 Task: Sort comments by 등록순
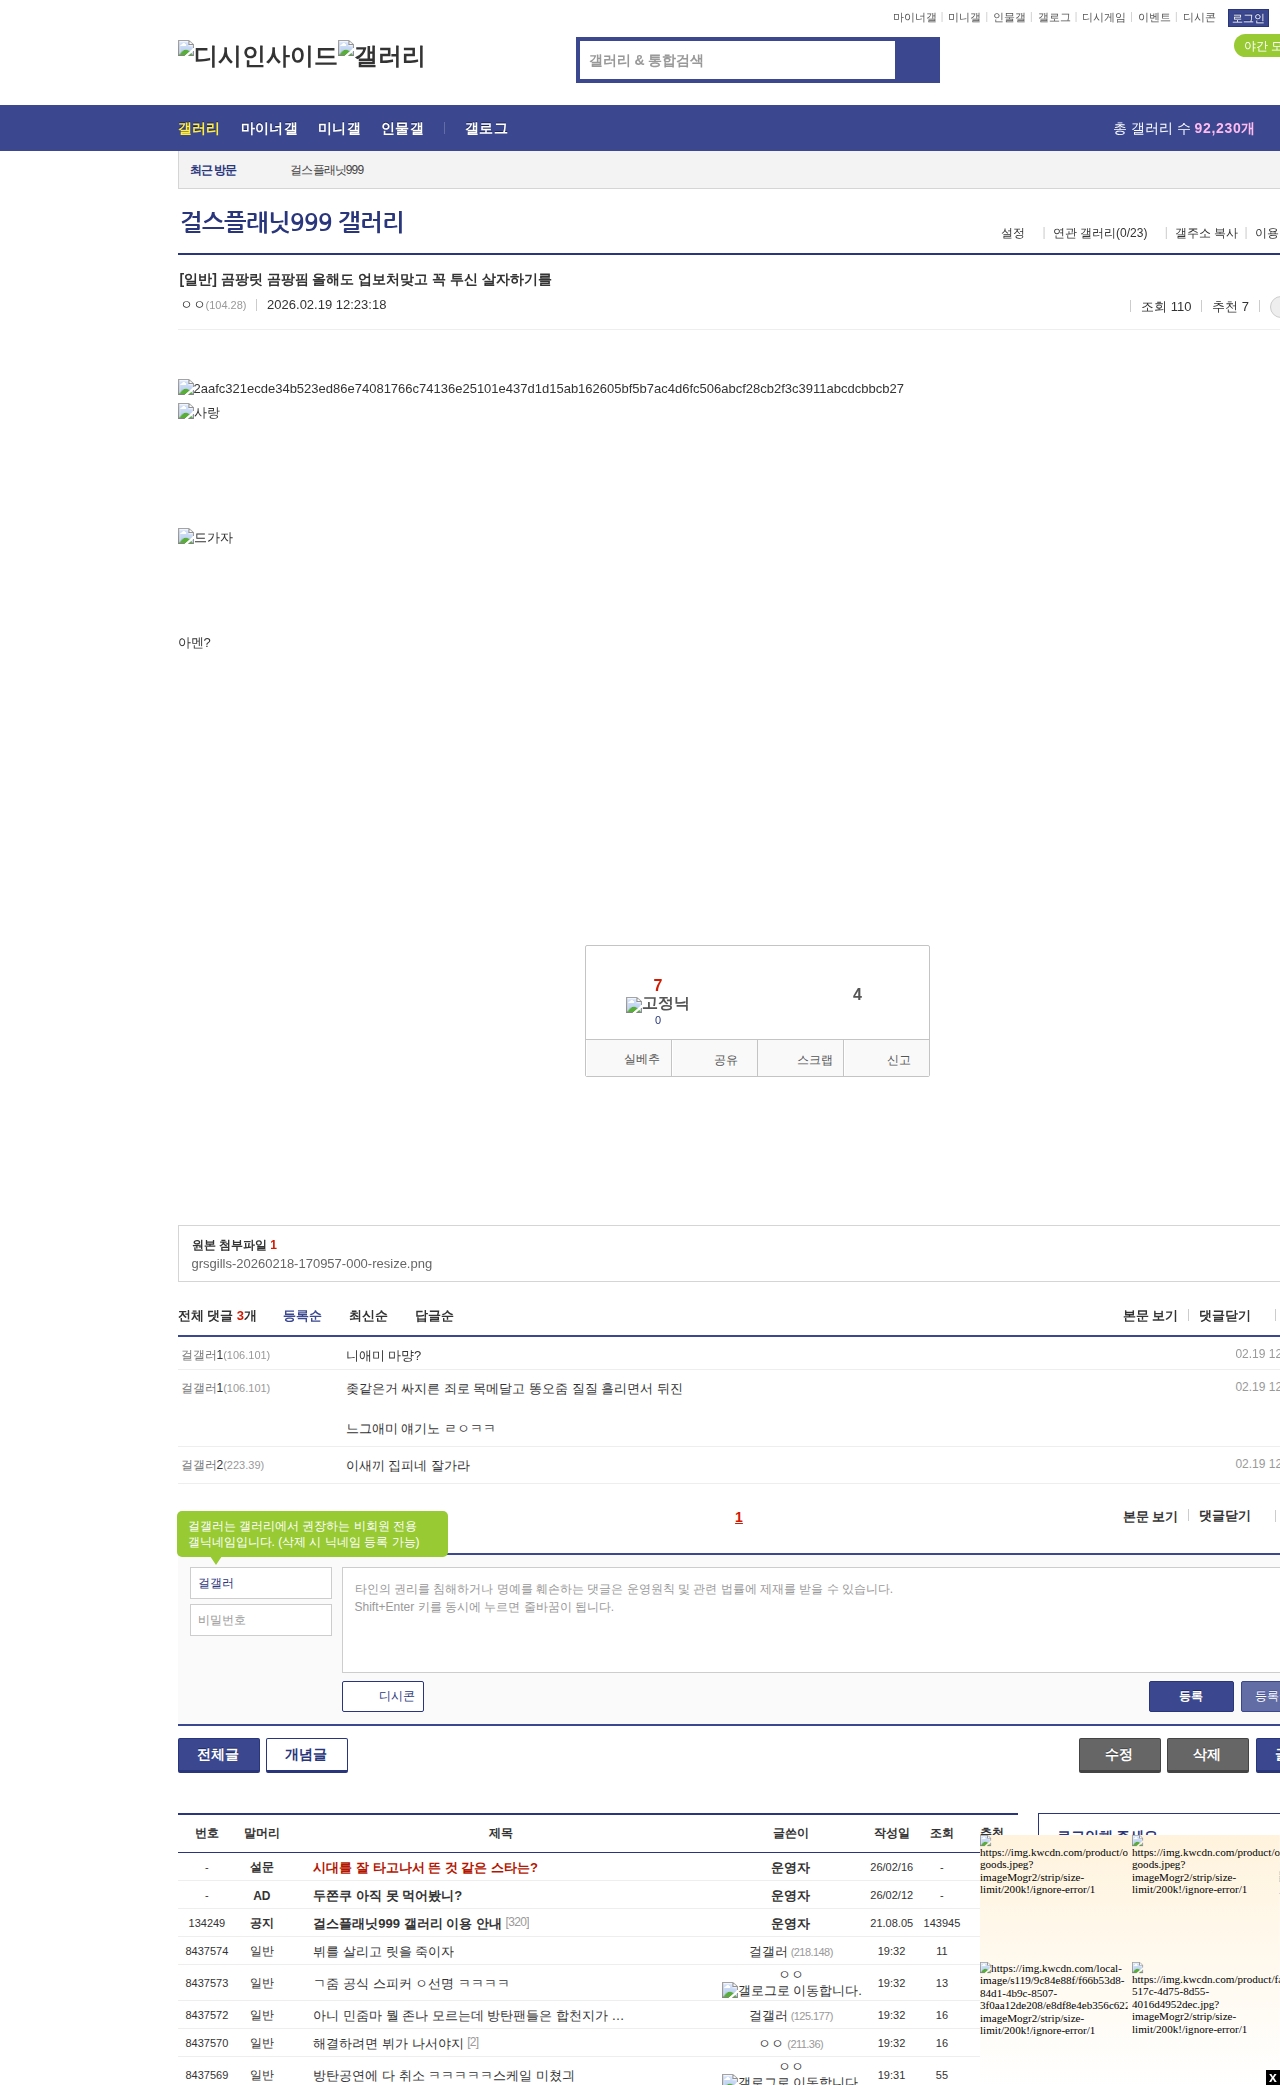(x=302, y=1316)
